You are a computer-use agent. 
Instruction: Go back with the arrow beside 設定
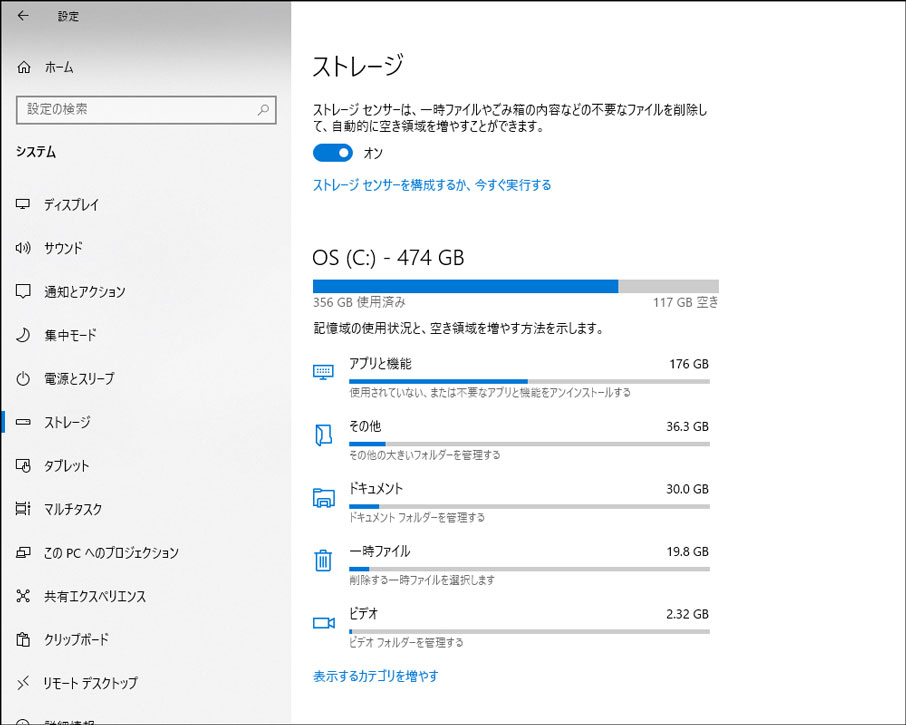click(23, 16)
